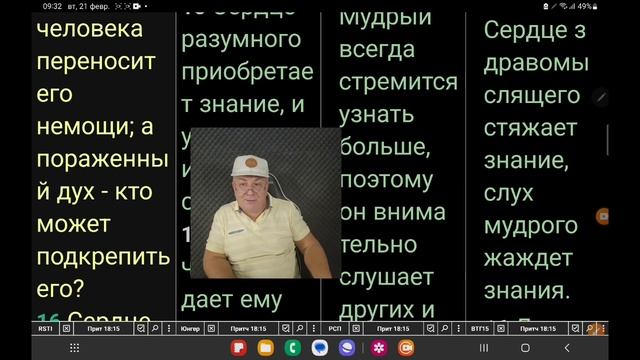Tap the word слух in the ВТГ15 pane
The height and width of the screenshot is (360, 640).
[x=509, y=193]
